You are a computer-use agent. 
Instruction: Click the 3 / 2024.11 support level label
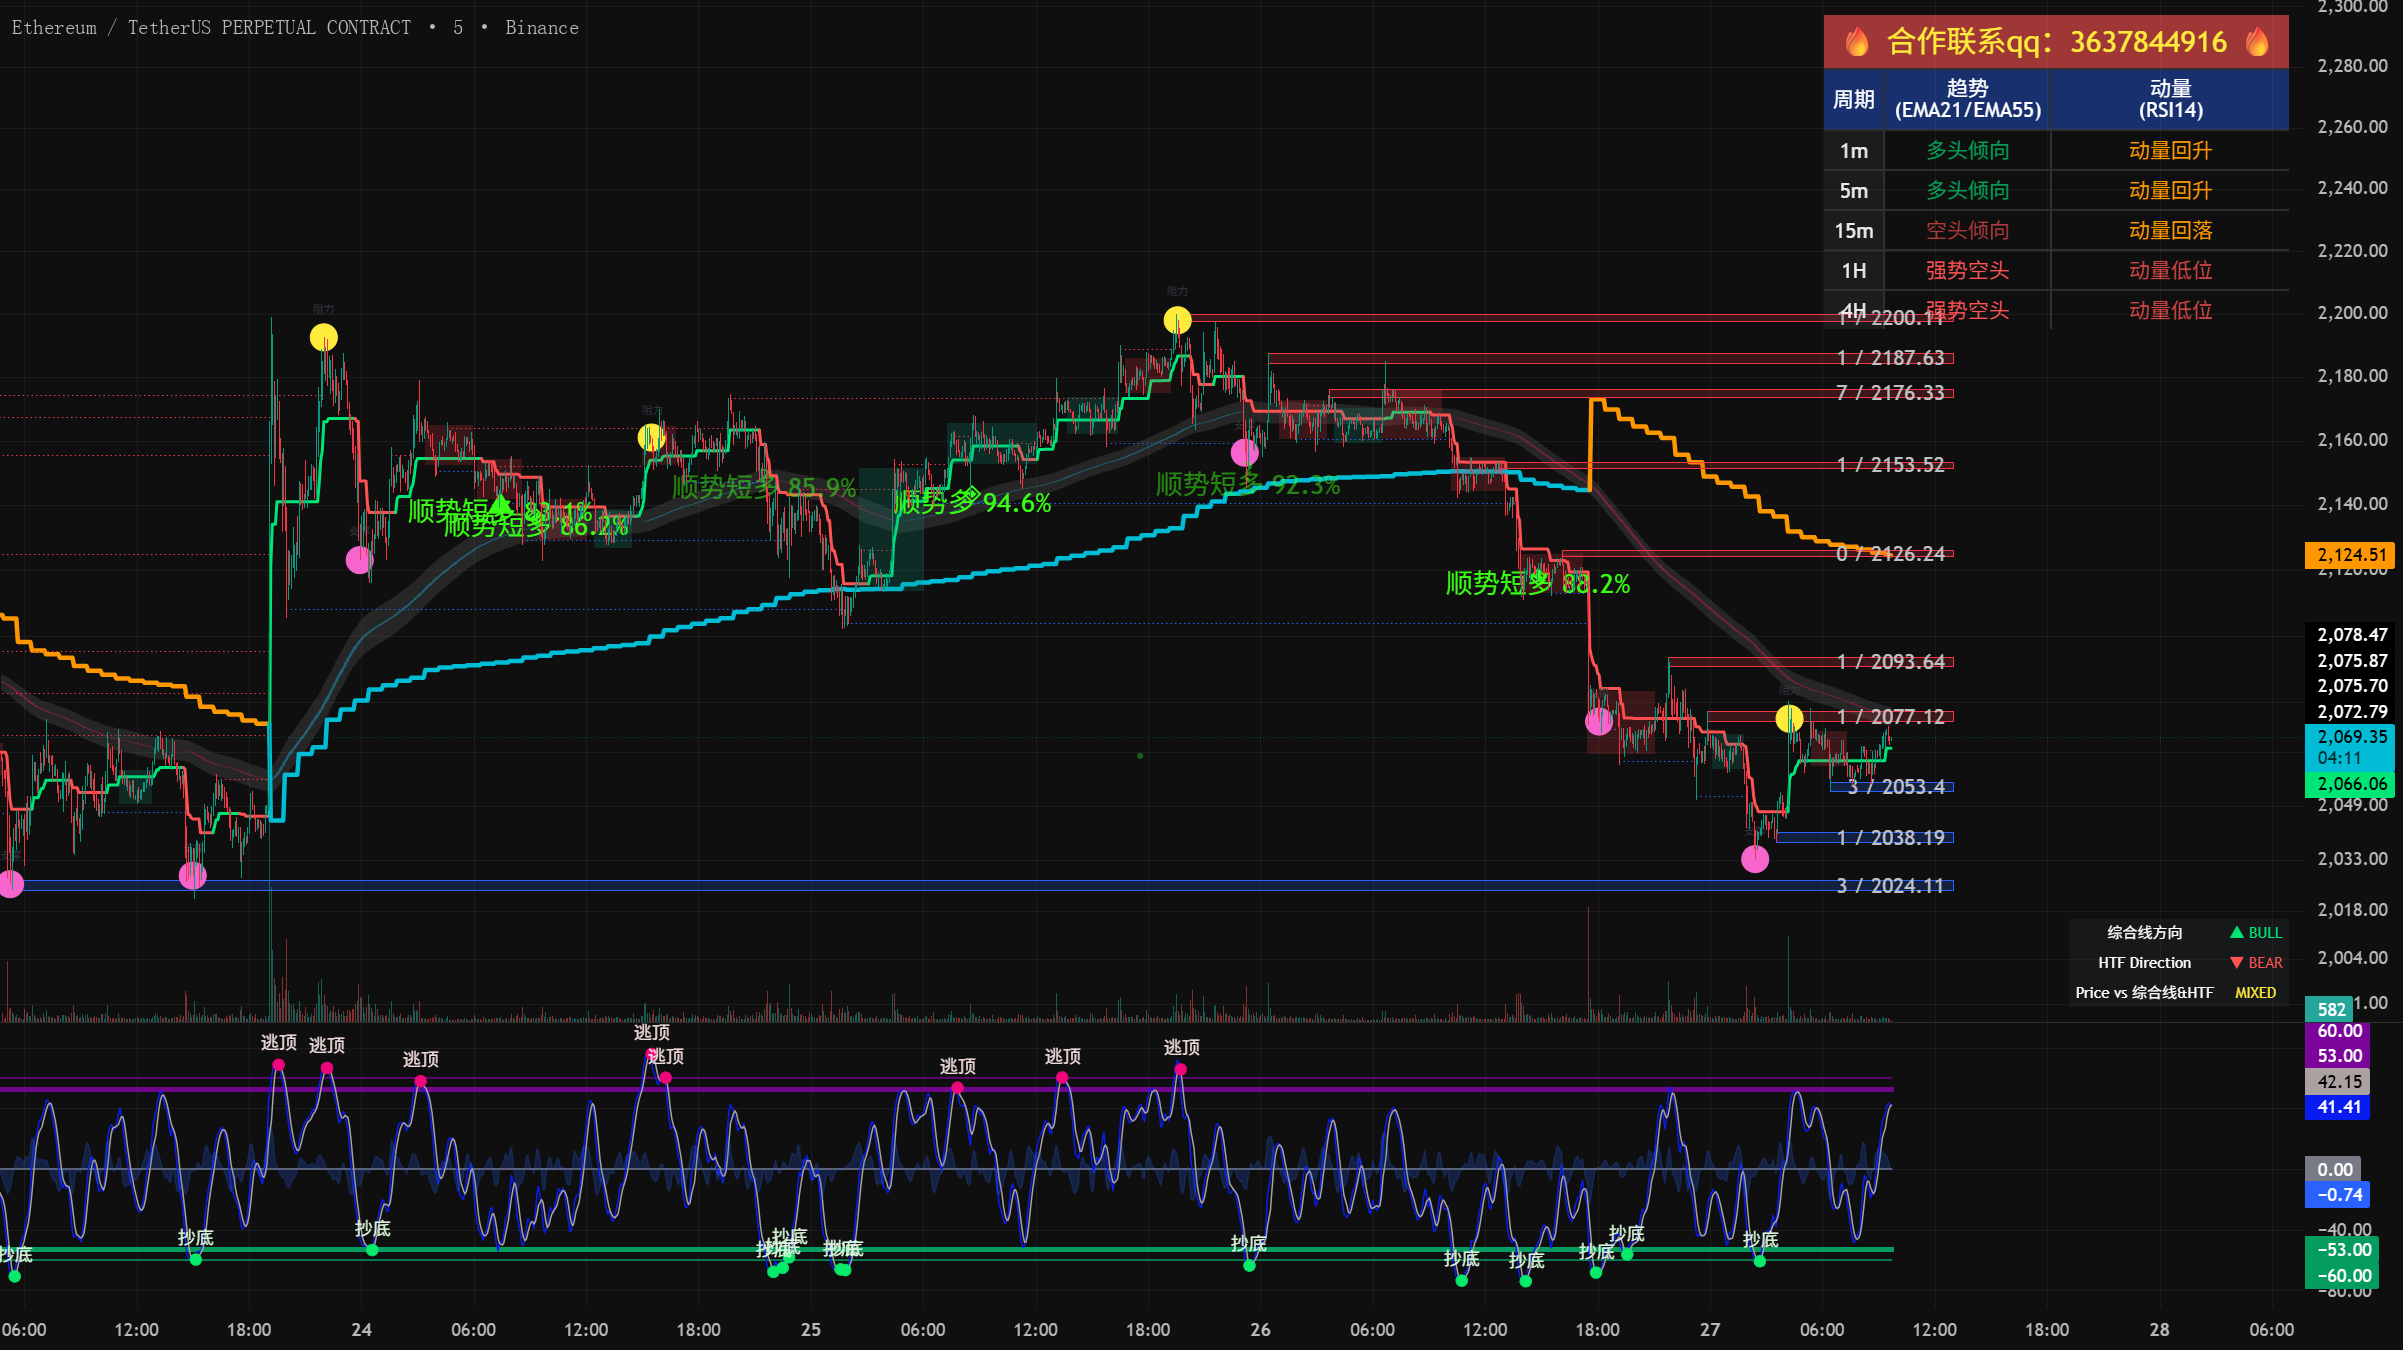coord(1891,885)
